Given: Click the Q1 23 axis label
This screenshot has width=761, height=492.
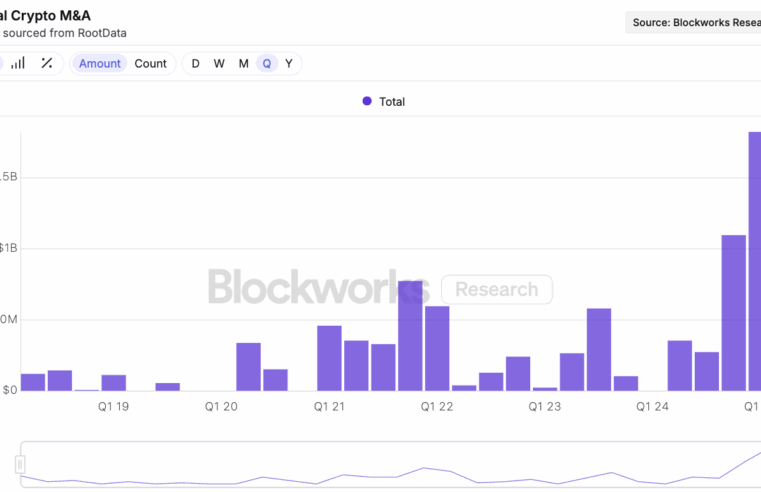Looking at the screenshot, I should [545, 407].
